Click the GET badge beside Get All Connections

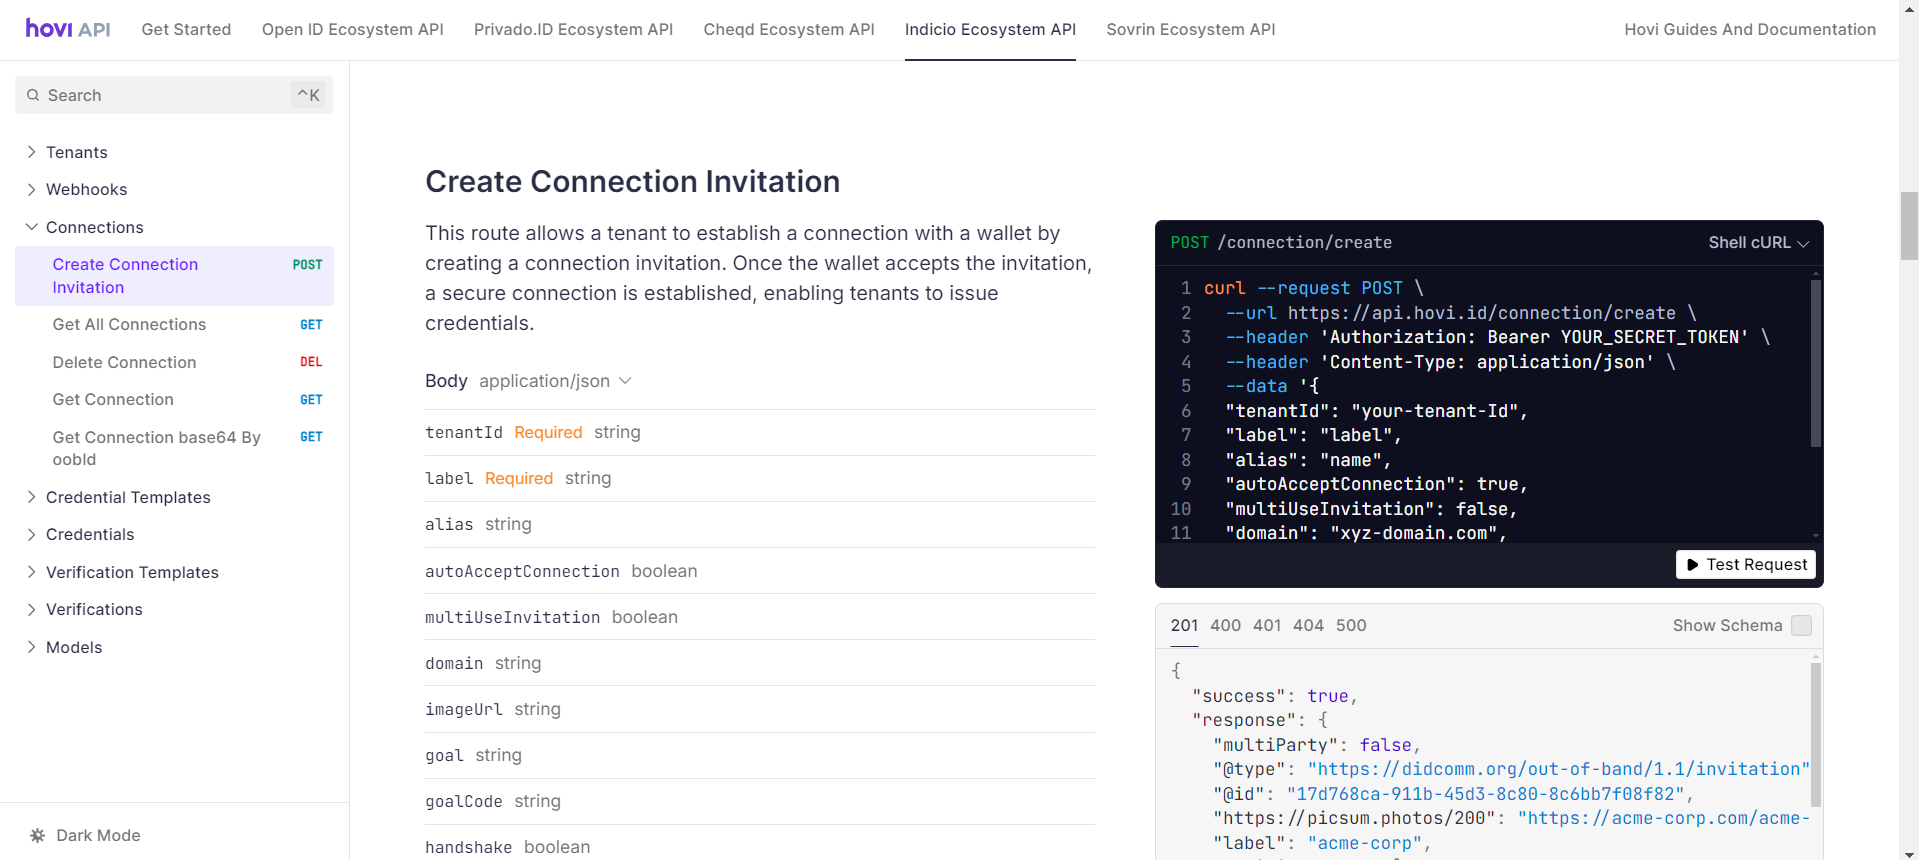click(x=311, y=325)
